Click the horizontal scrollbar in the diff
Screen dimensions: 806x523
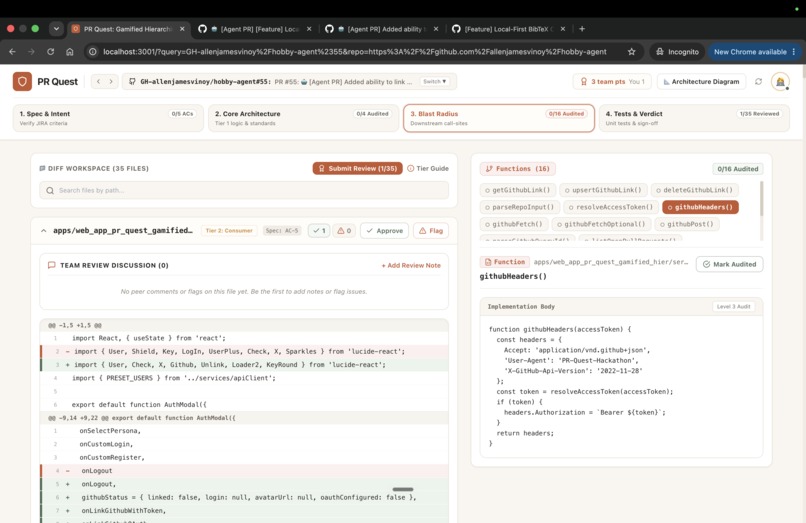[403, 489]
